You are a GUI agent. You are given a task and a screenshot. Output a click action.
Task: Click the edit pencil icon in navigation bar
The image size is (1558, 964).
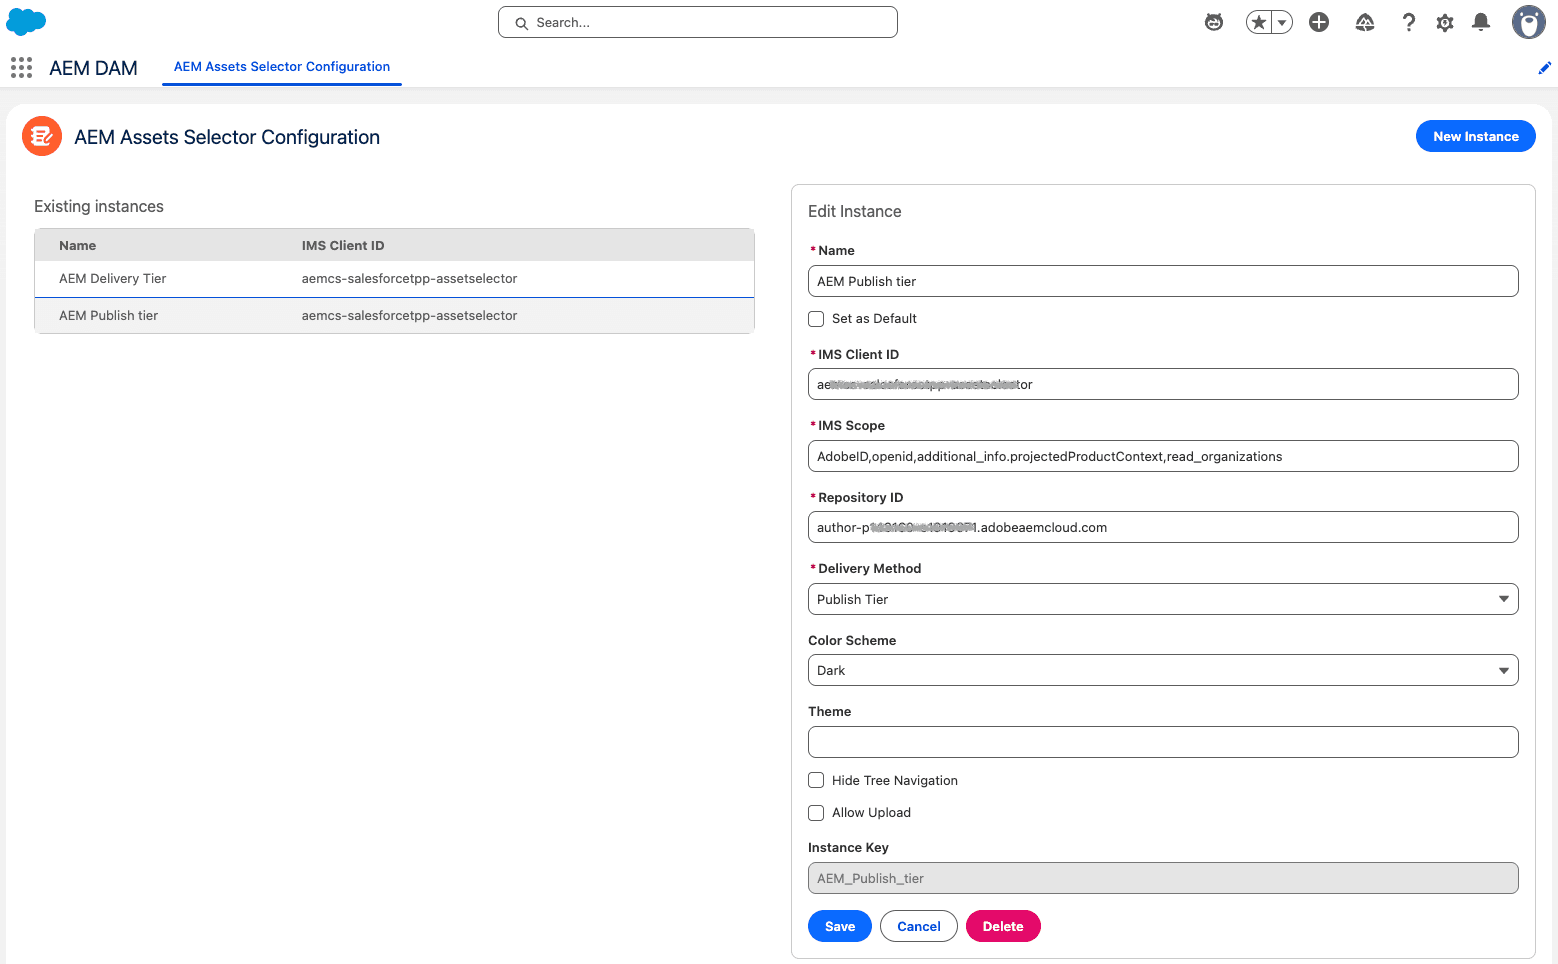point(1544,68)
